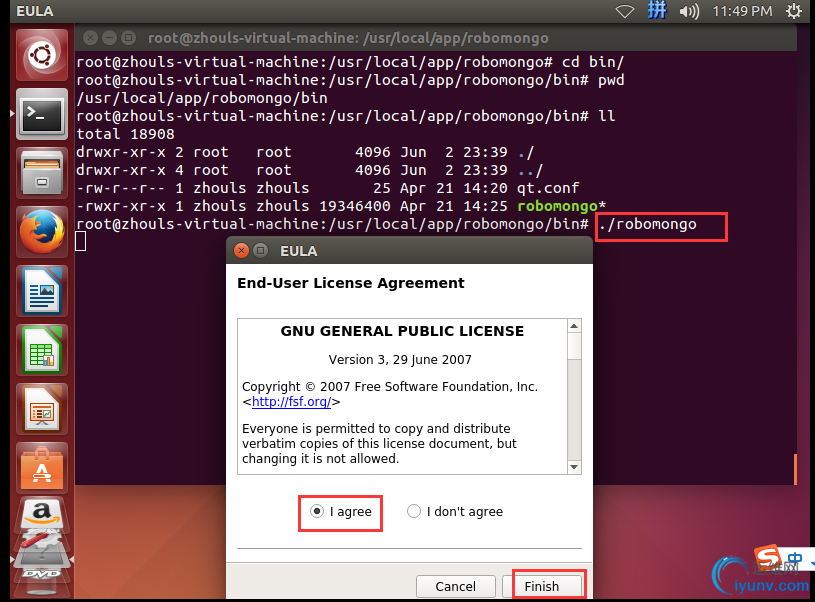Click the End-User License Agreement title
815x602 pixels.
click(351, 283)
